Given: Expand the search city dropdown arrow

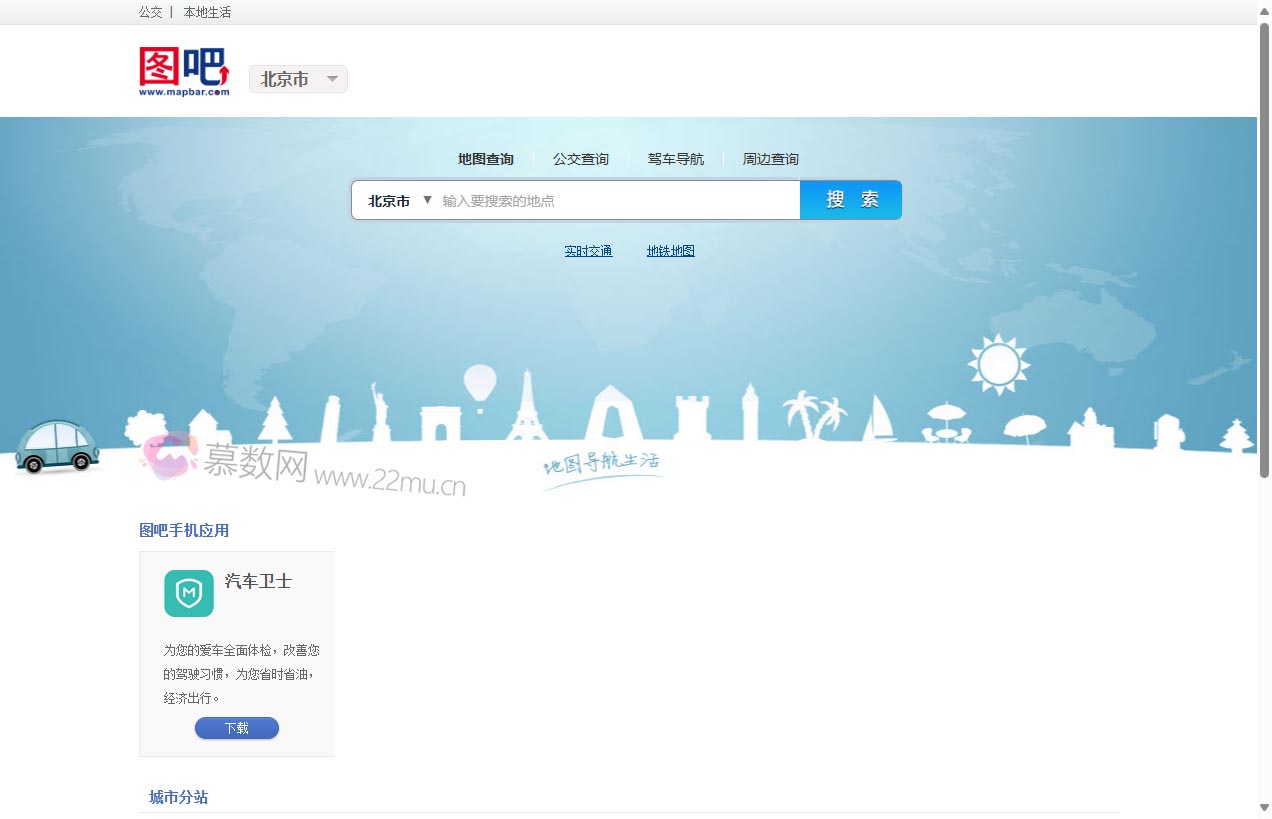Looking at the screenshot, I should tap(427, 199).
